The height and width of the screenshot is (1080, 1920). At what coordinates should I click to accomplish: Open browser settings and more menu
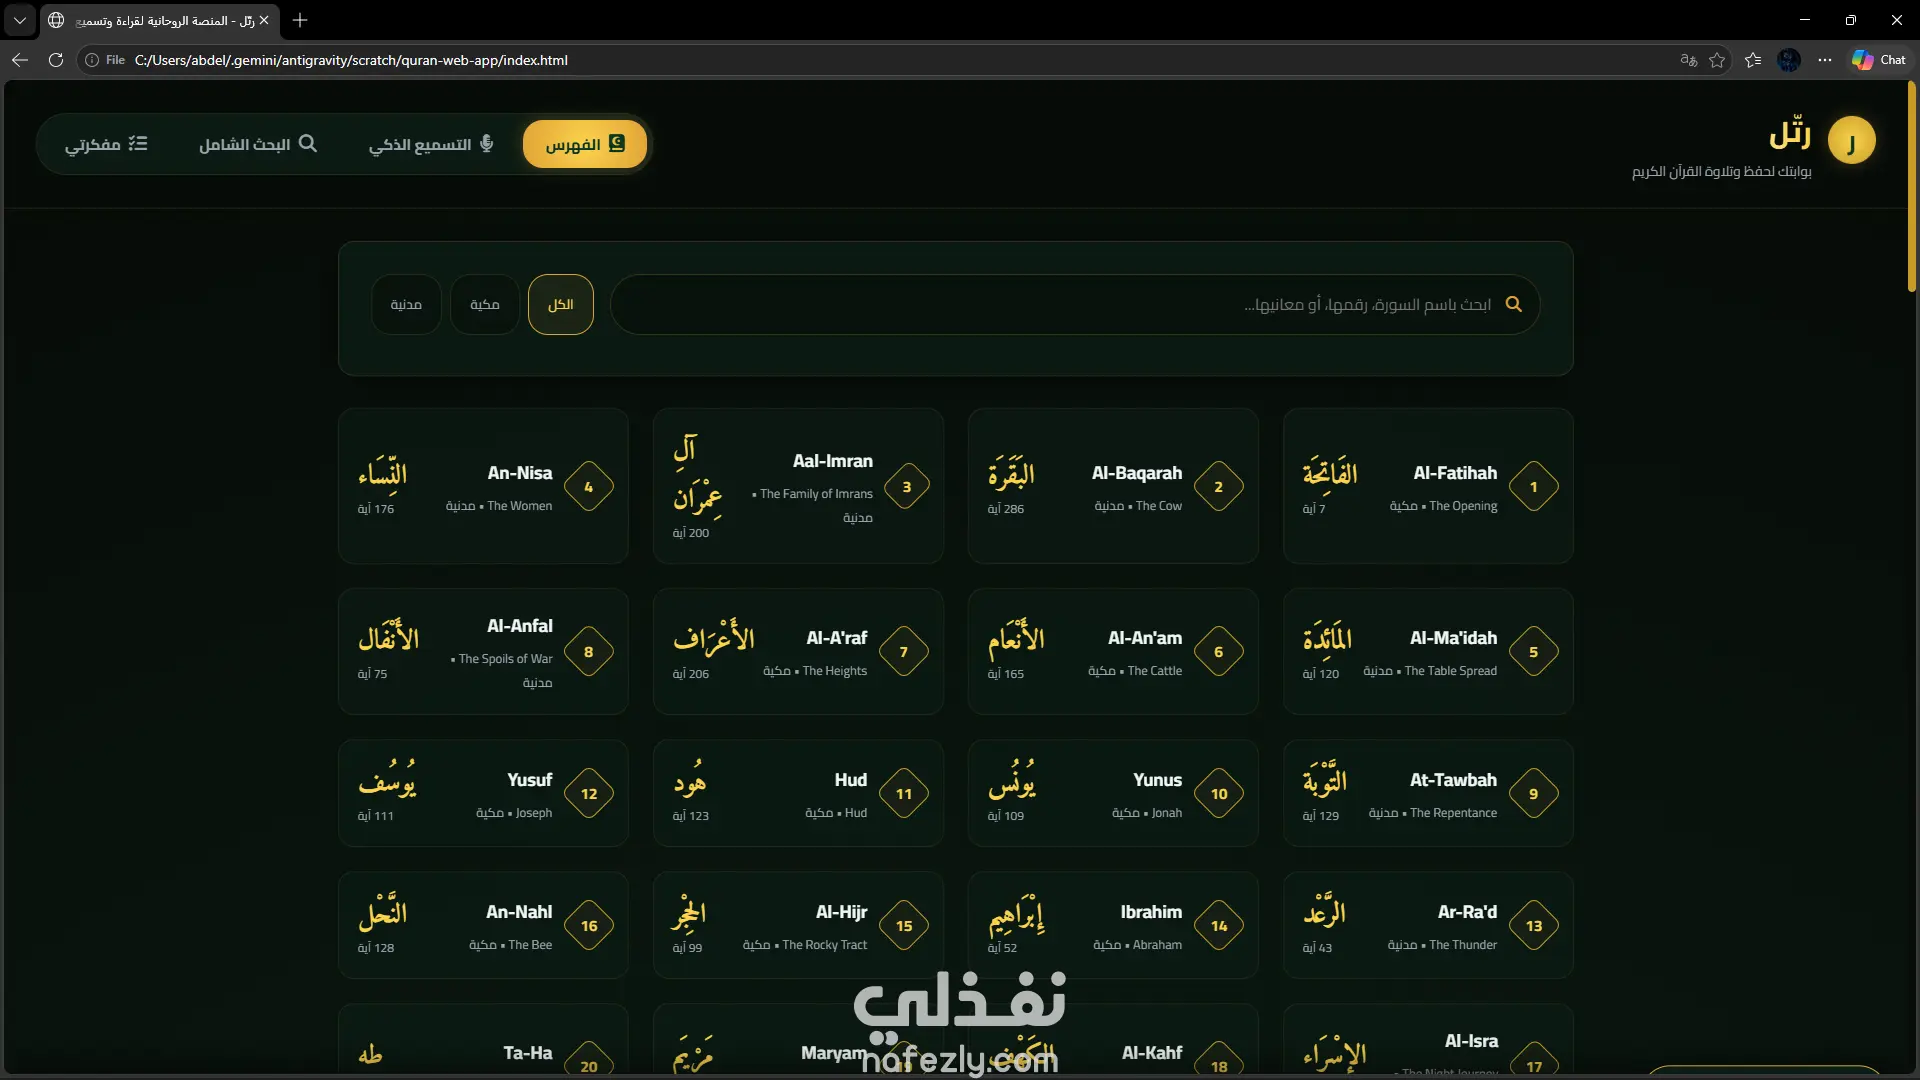pos(1825,60)
